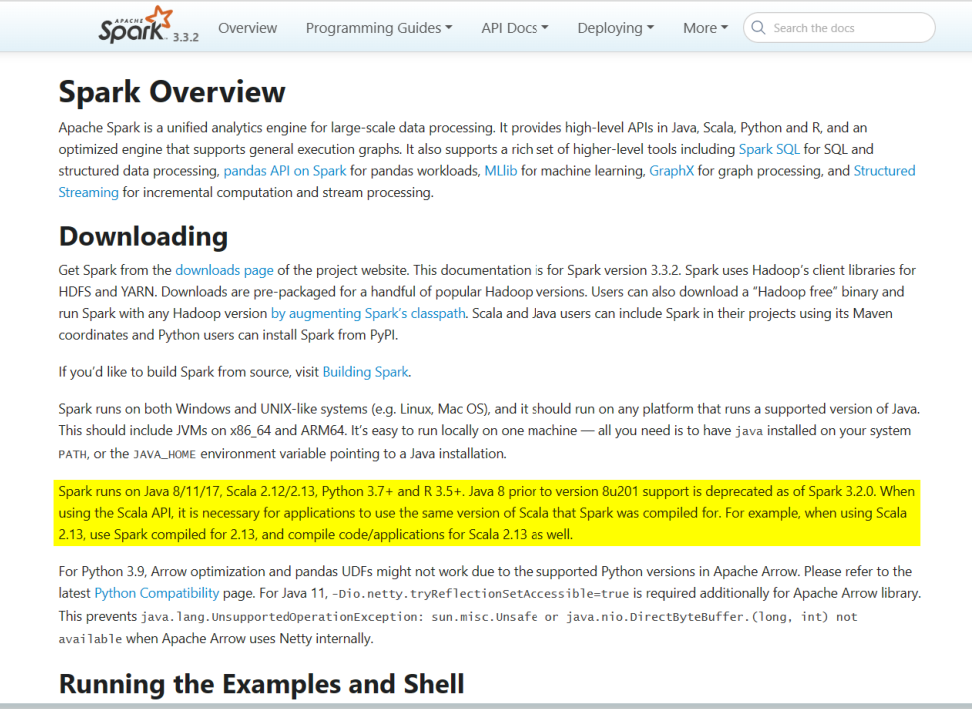Open by augmenting Spark's classpath link
Image resolution: width=972 pixels, height=709 pixels.
368,314
